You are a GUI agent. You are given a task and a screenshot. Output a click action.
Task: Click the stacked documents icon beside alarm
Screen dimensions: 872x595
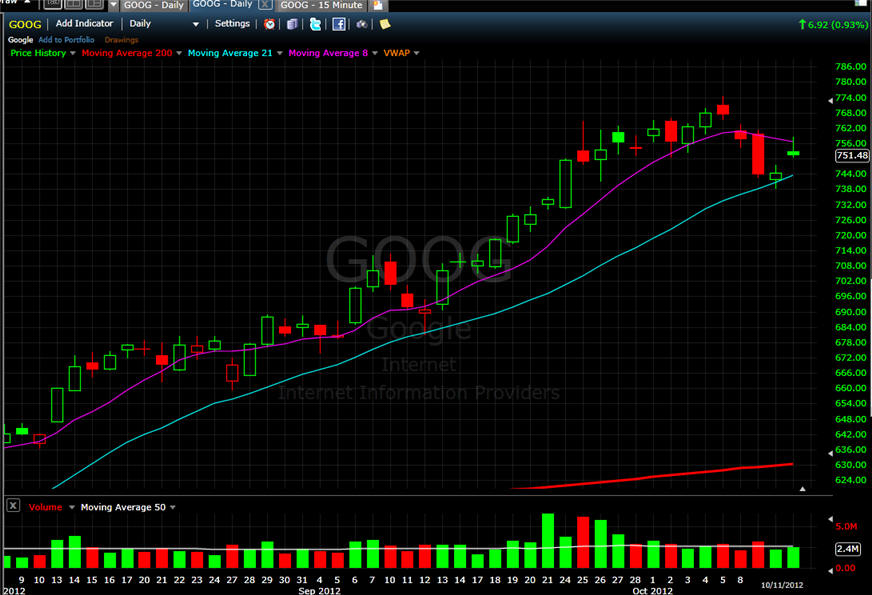[x=292, y=24]
